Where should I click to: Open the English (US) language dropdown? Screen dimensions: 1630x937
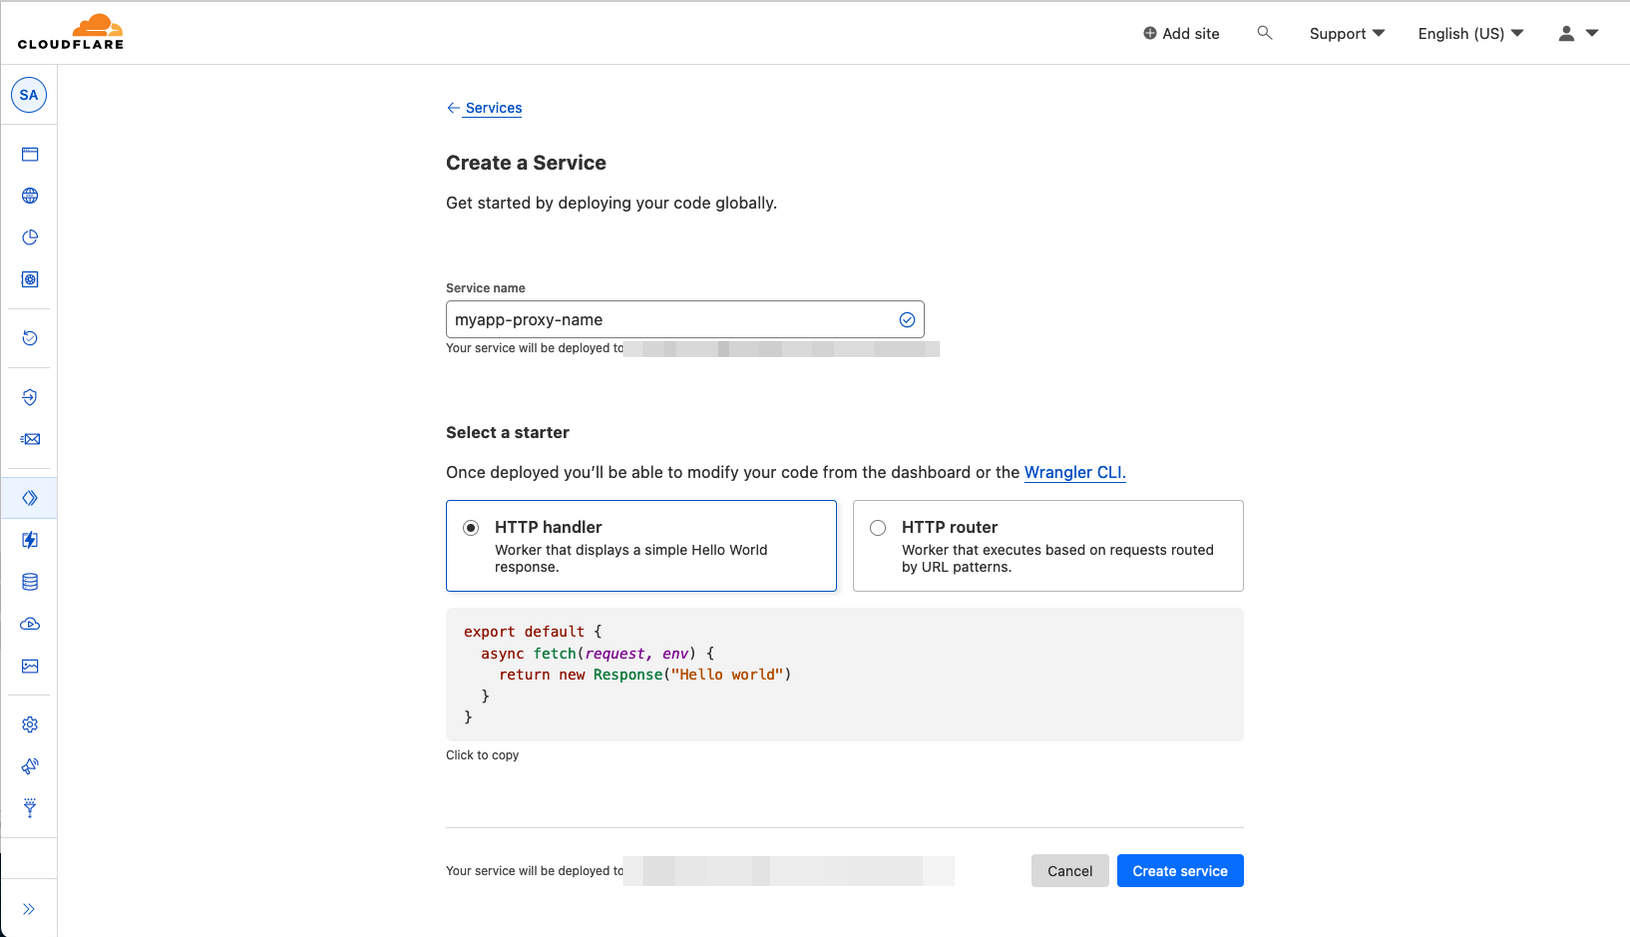coord(1469,33)
